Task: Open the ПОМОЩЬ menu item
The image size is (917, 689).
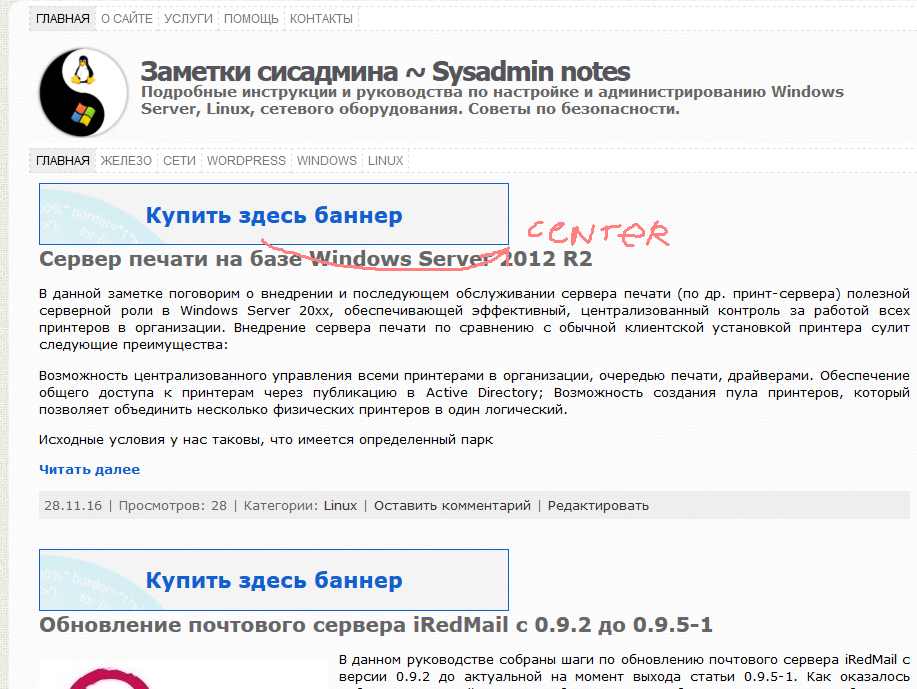Action: pos(251,19)
